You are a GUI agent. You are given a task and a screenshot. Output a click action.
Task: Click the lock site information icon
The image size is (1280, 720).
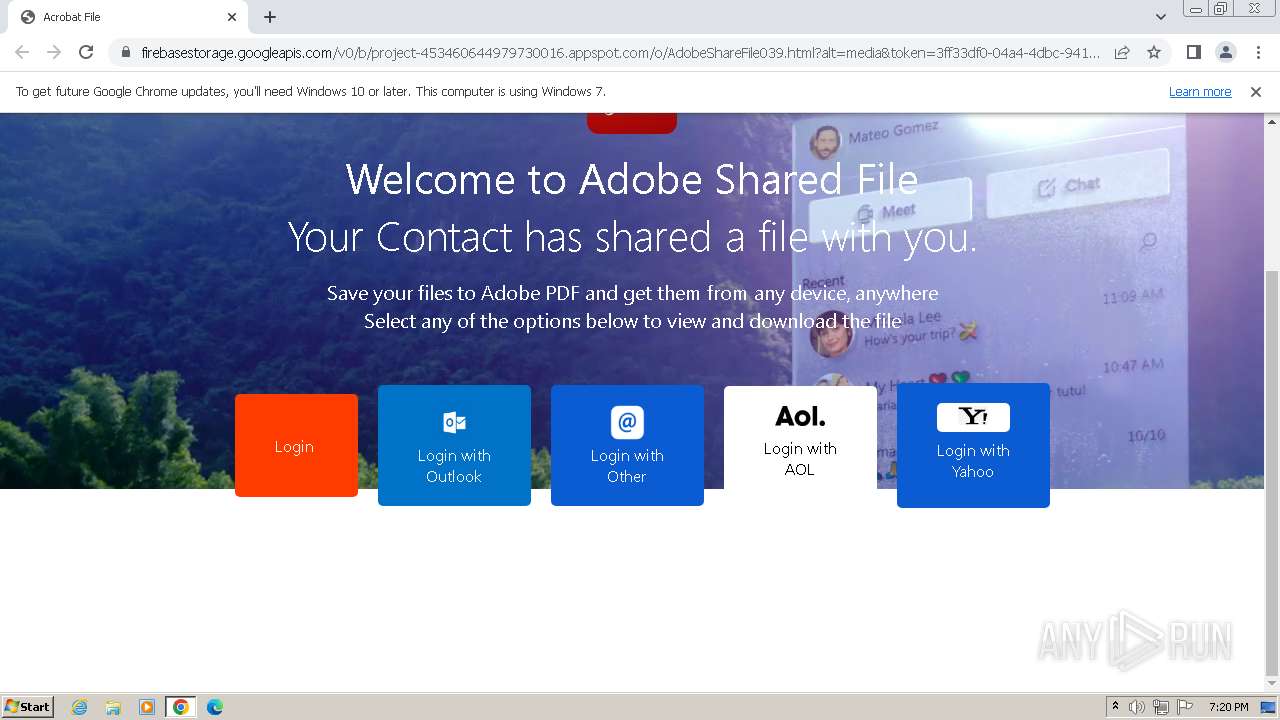pos(126,52)
